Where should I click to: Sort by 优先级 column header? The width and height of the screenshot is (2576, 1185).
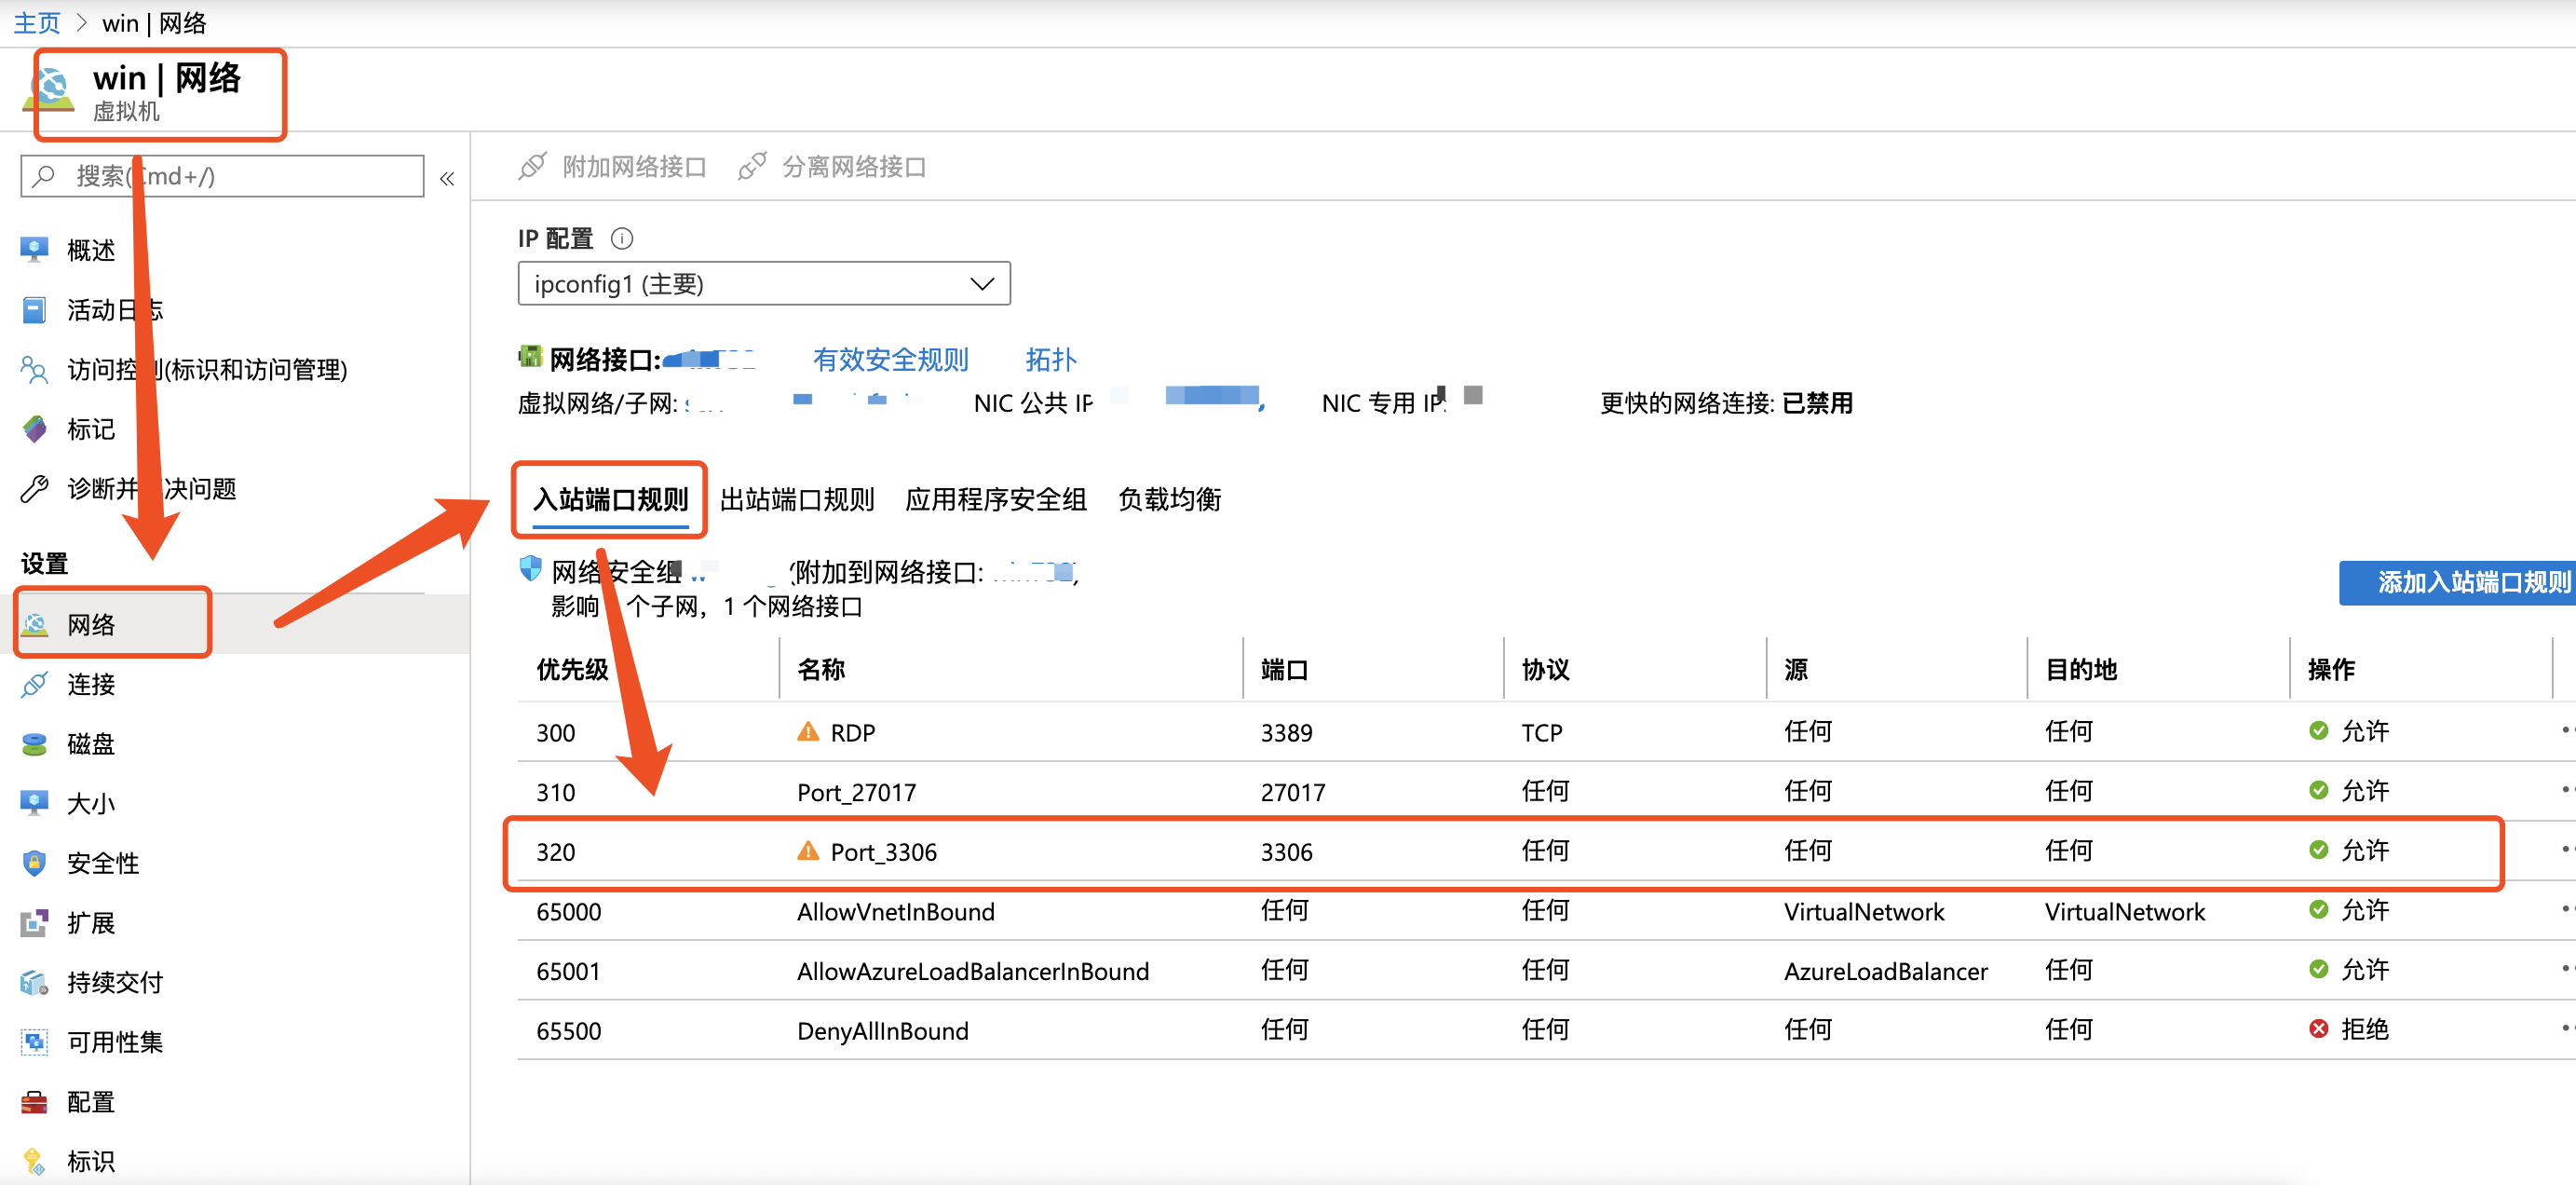(x=572, y=669)
